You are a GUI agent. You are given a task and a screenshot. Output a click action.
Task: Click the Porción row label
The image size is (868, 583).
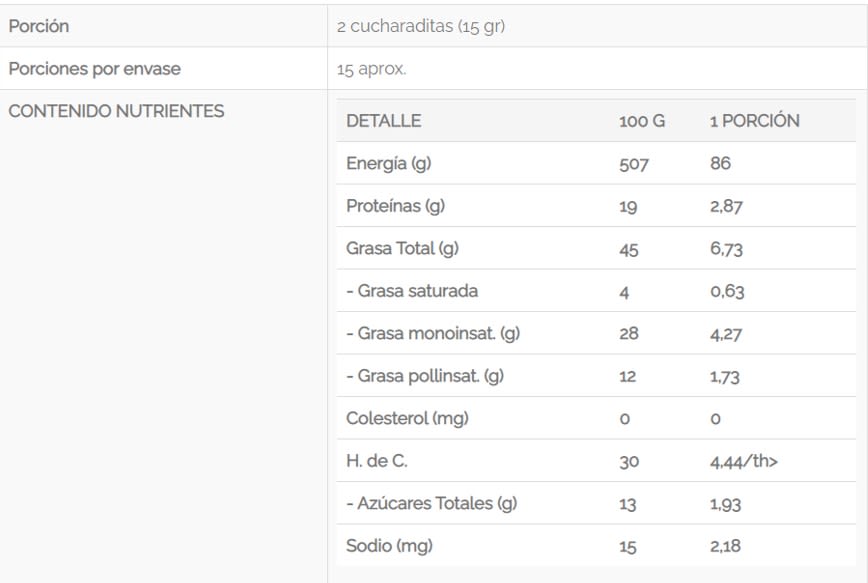[39, 26]
